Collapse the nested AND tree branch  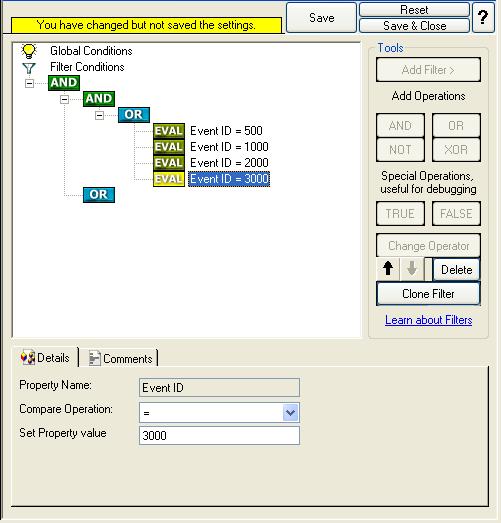point(64,99)
